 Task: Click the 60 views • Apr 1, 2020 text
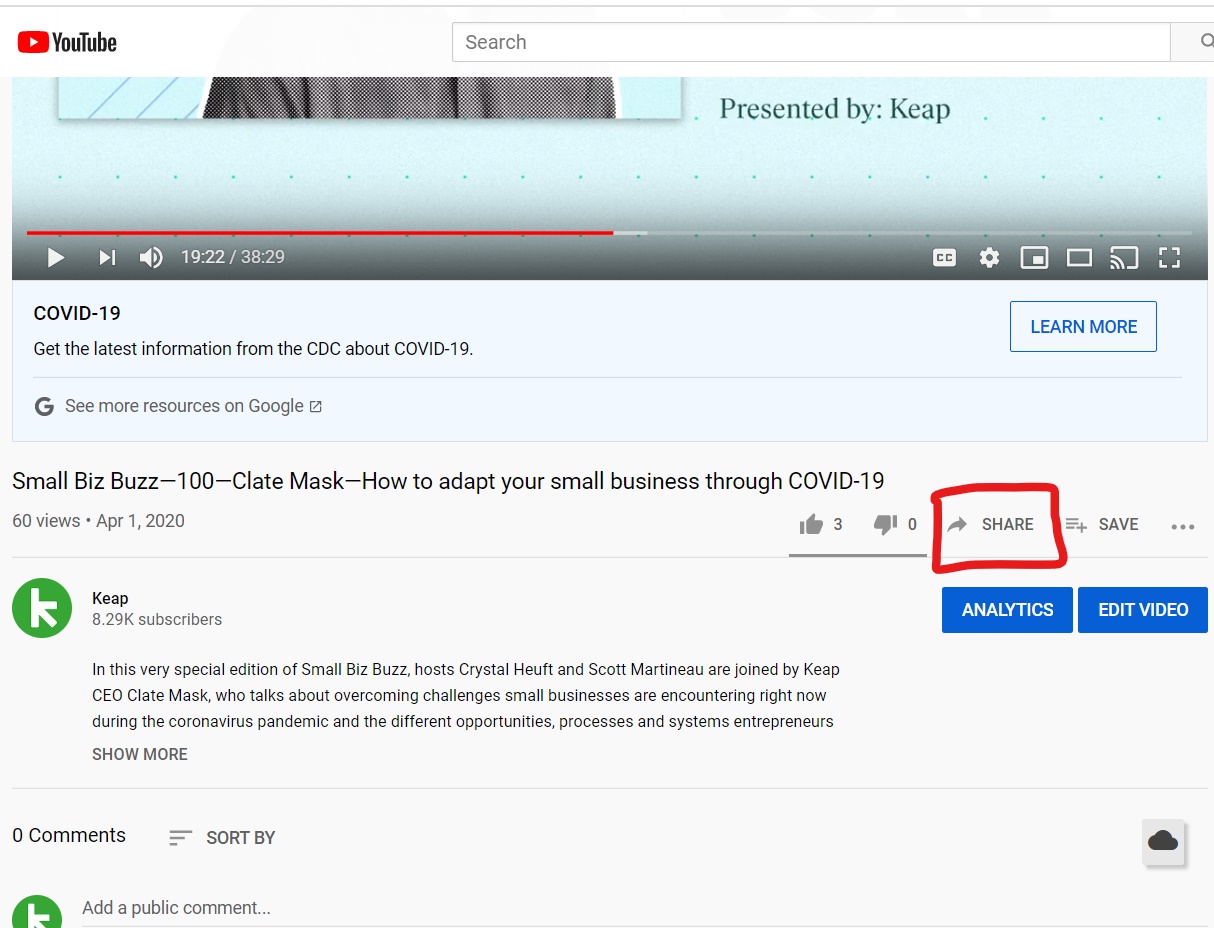(x=98, y=521)
